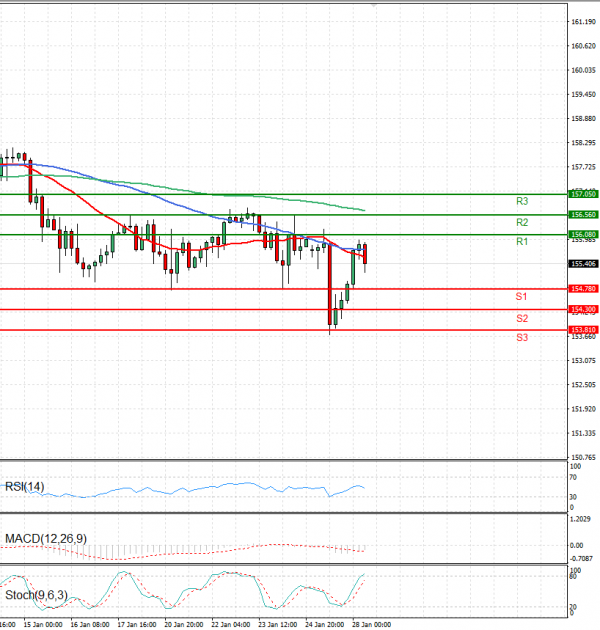The height and width of the screenshot is (630, 600).
Task: Click the S2 support label
Action: pos(522,319)
